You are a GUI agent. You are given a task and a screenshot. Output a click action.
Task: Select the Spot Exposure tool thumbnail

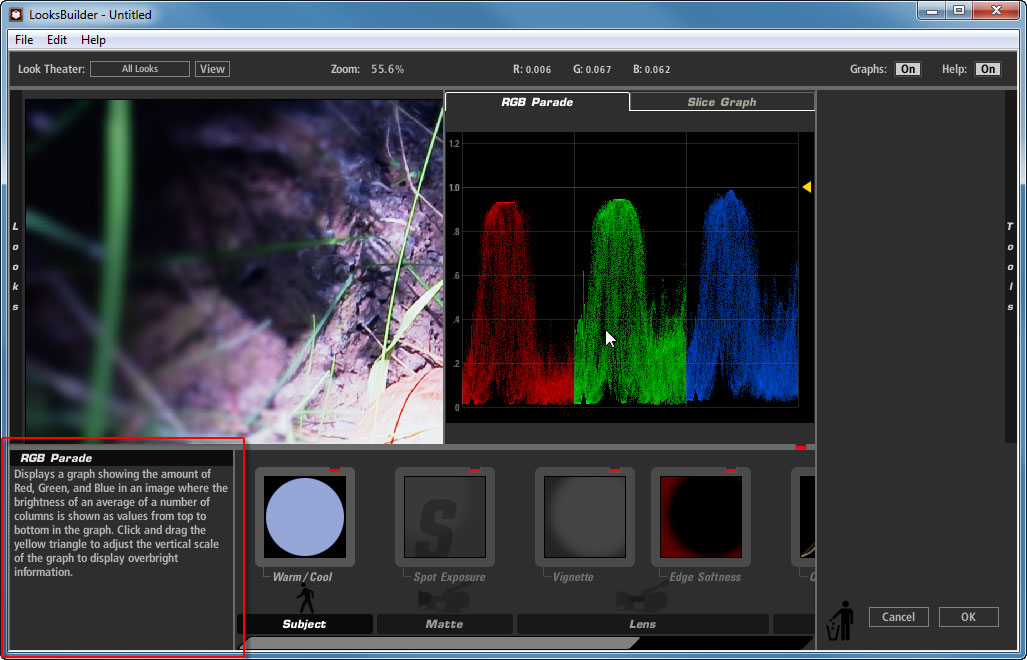[x=445, y=517]
